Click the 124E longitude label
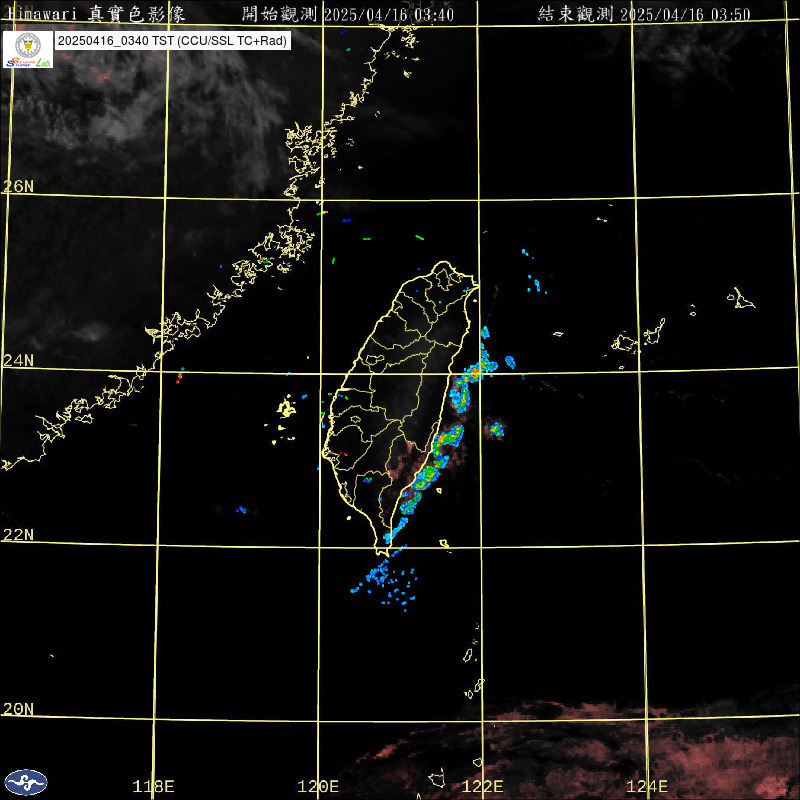Screen dimensions: 800x800 click(x=648, y=786)
